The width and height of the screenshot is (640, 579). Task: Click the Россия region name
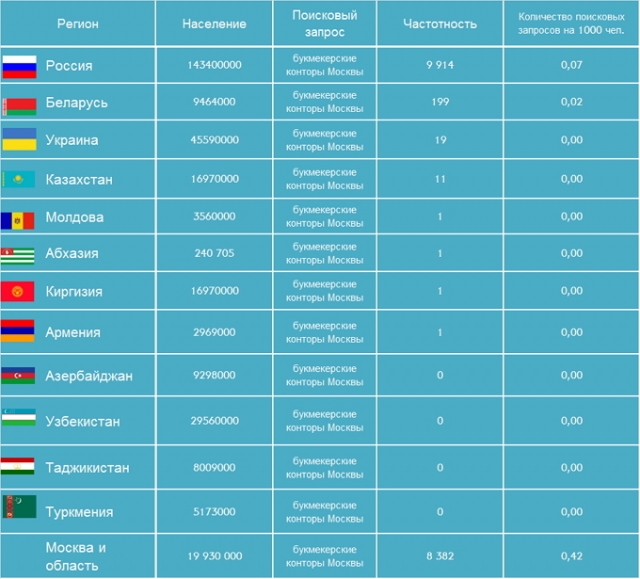(x=69, y=65)
